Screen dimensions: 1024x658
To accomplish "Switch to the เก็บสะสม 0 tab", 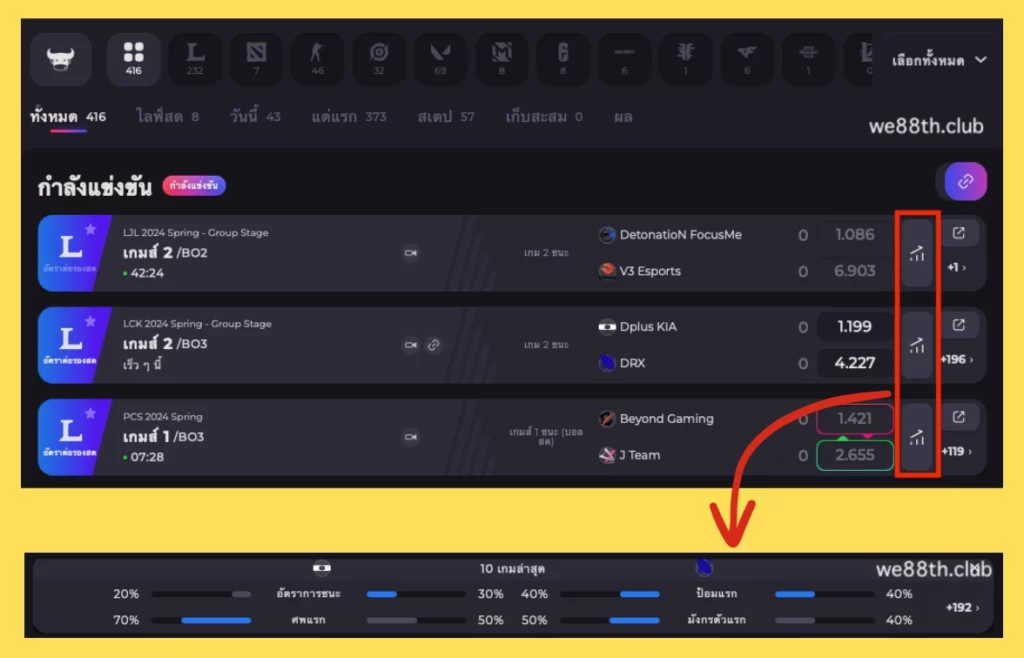I will tap(544, 117).
